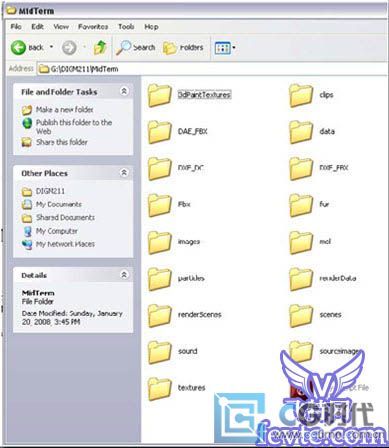Toggle the Folders tree pane
Screen dimensions: 389x448
pos(183,48)
